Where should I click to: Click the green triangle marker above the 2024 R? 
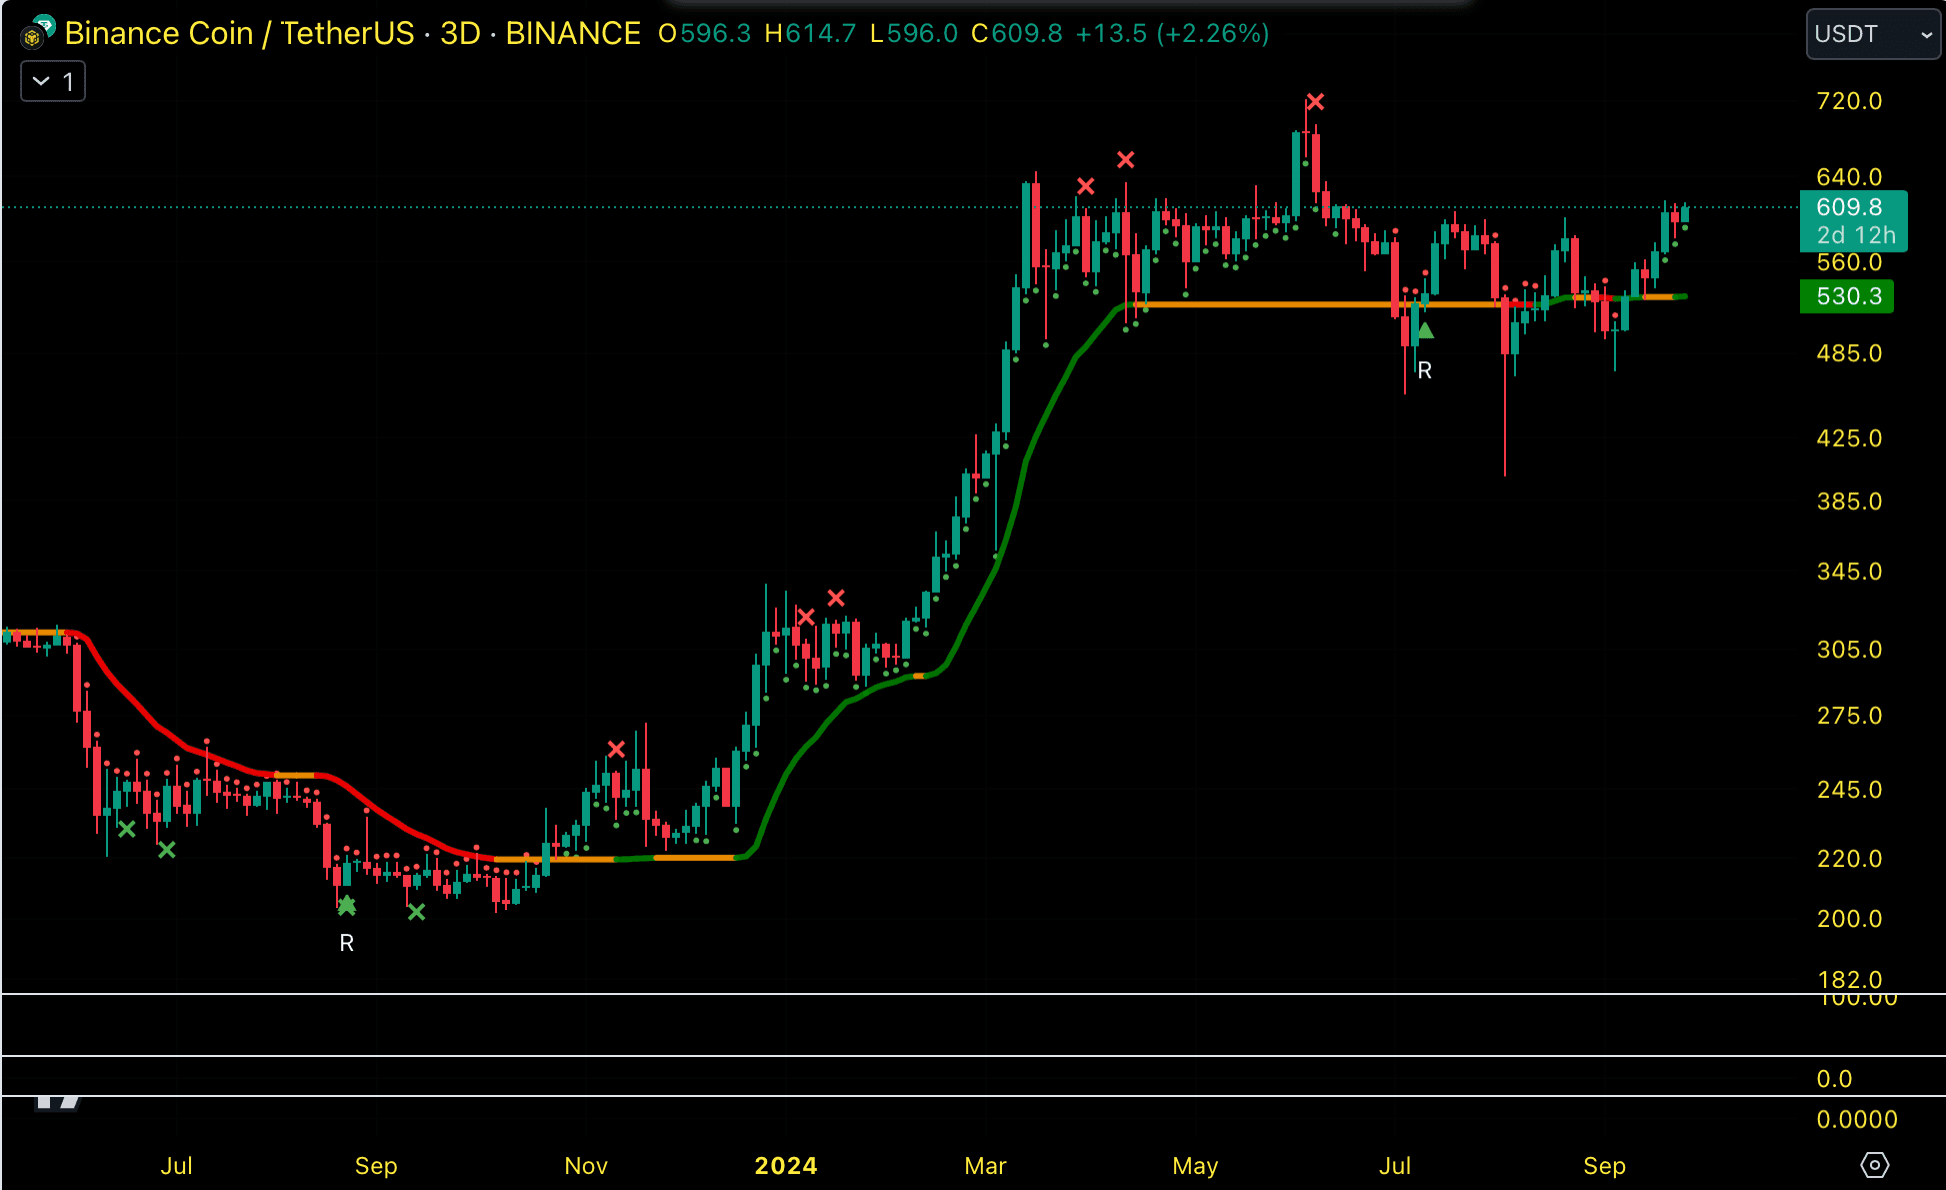click(x=1425, y=330)
